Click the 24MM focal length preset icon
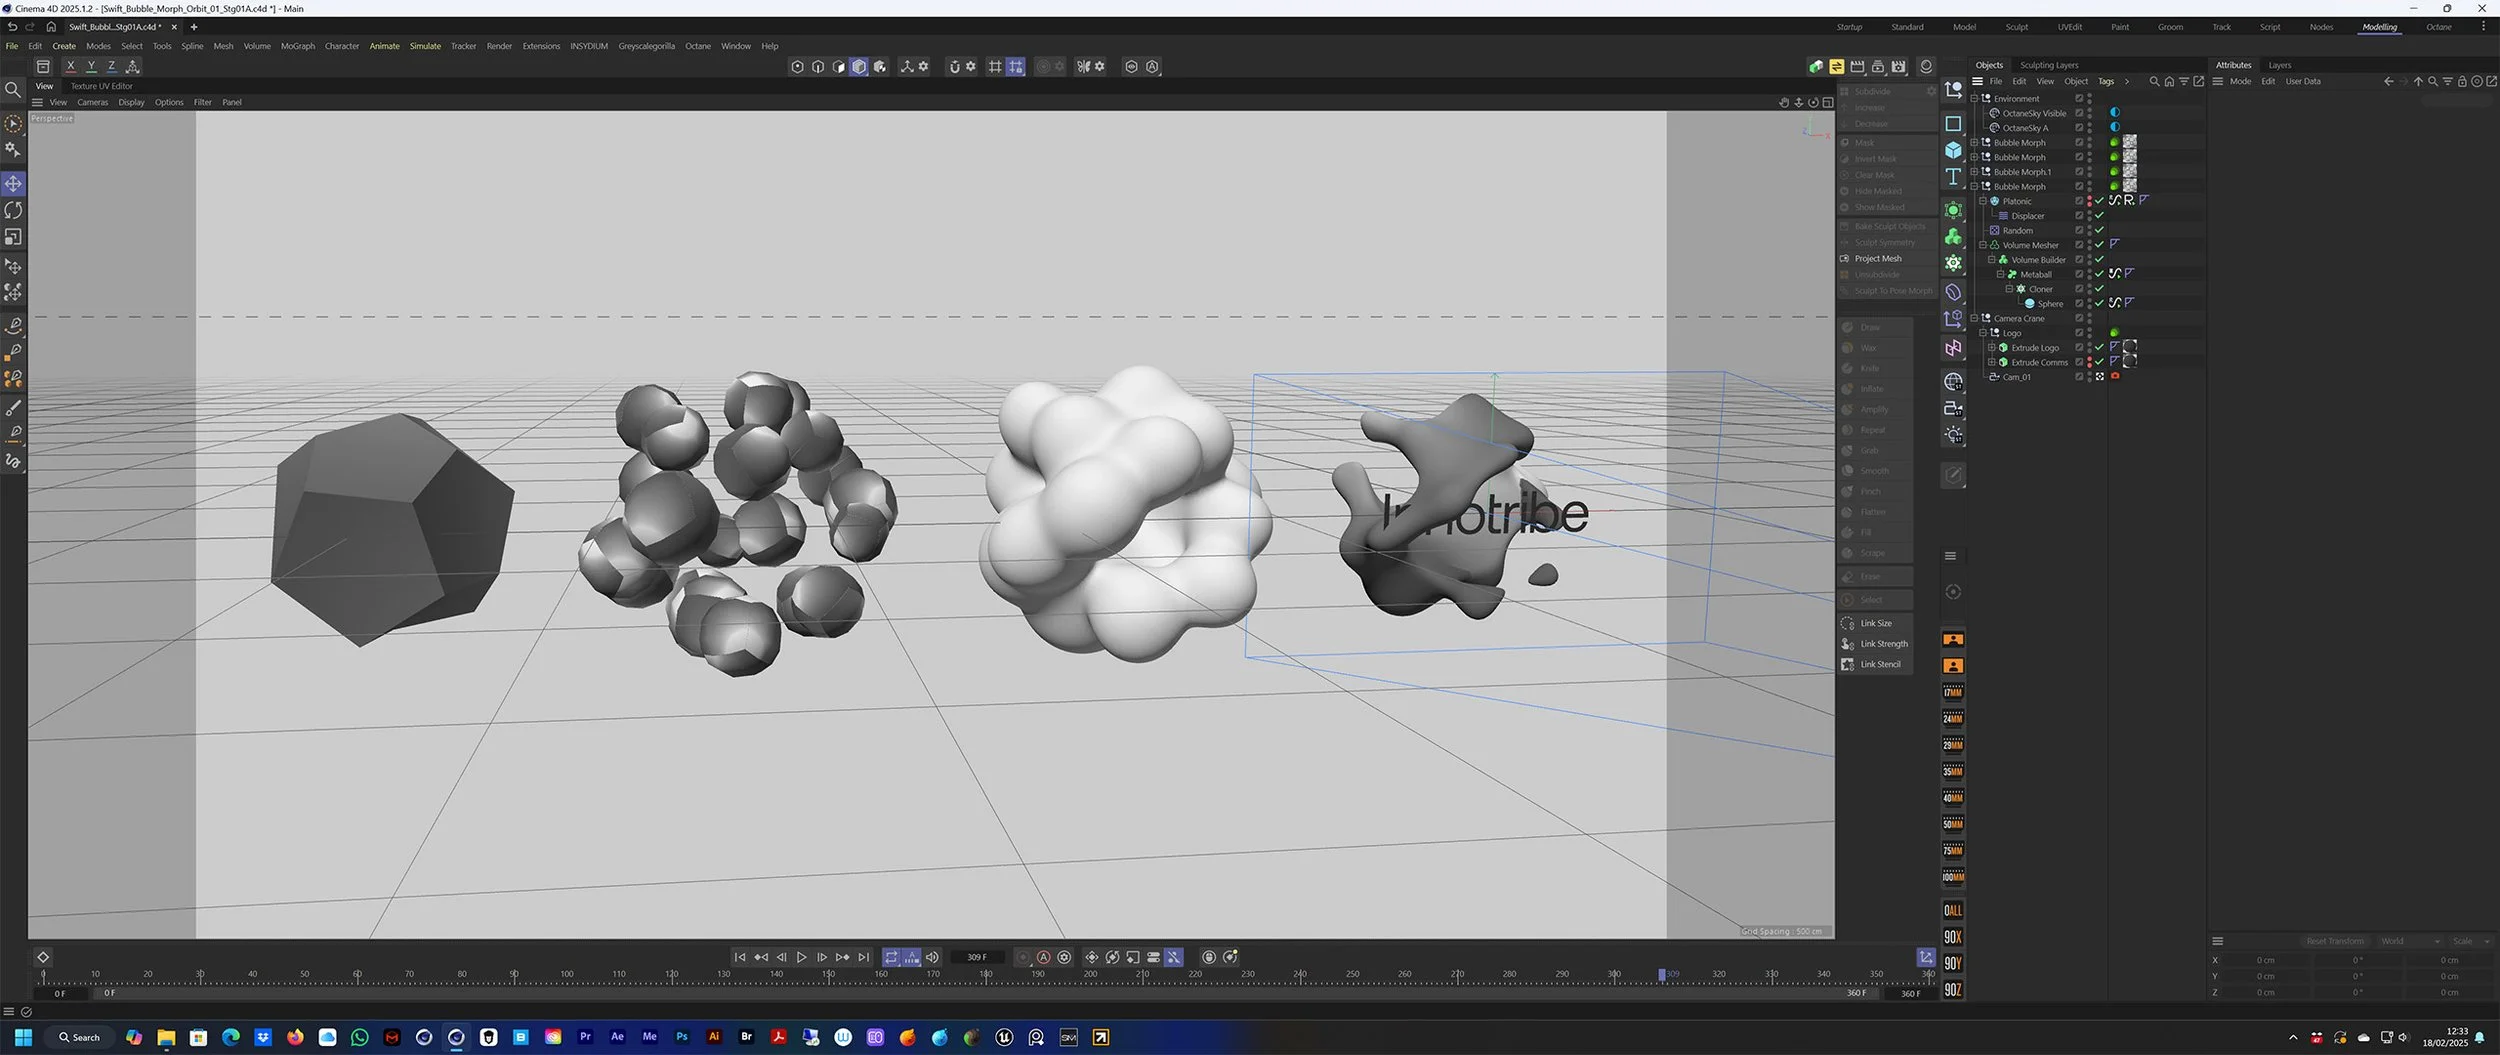The width and height of the screenshot is (2500, 1055). (x=1953, y=718)
